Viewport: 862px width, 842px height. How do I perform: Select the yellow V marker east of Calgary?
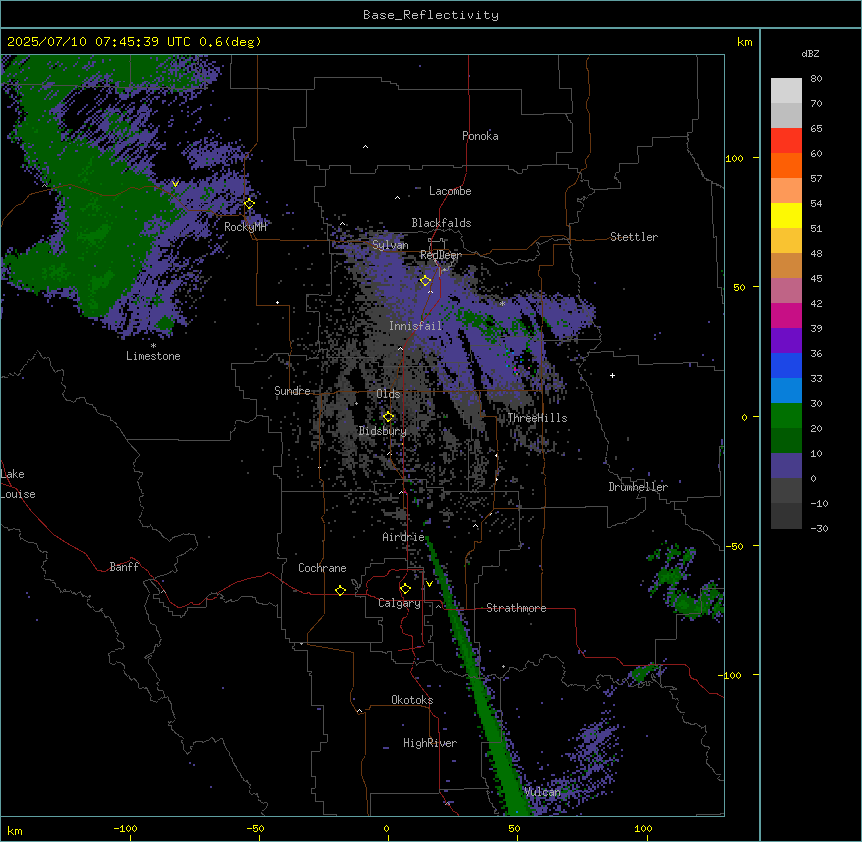tap(429, 584)
